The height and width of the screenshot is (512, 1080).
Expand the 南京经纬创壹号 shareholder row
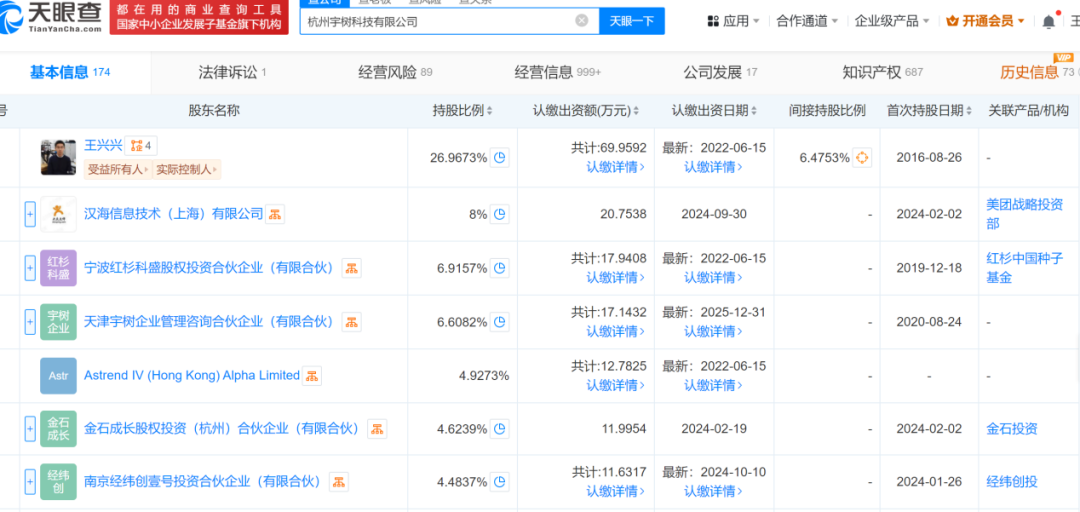coord(30,482)
